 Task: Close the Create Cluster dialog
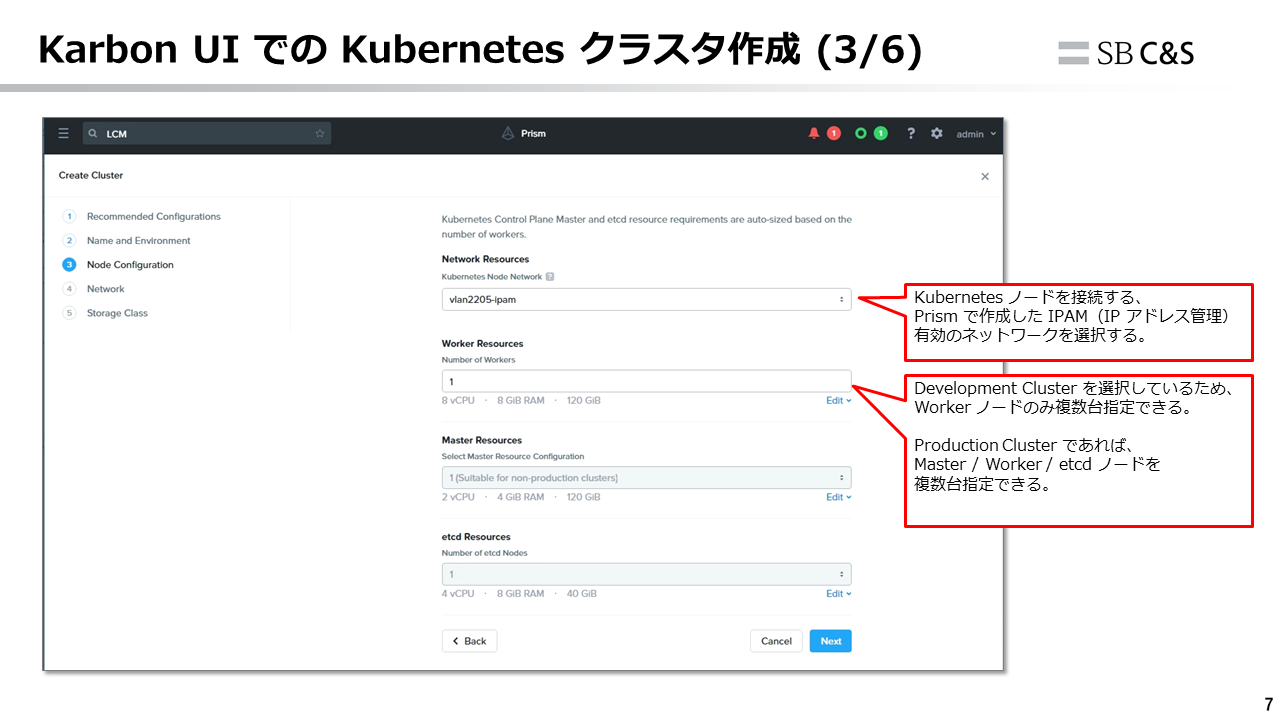[x=985, y=176]
